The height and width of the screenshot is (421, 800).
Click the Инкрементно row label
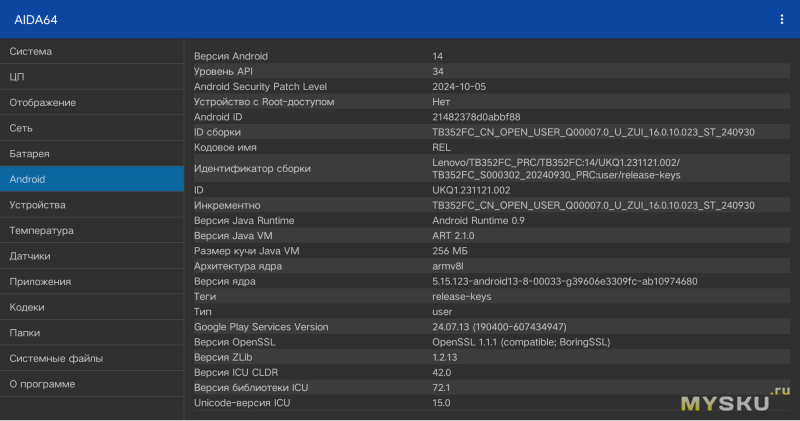[227, 205]
